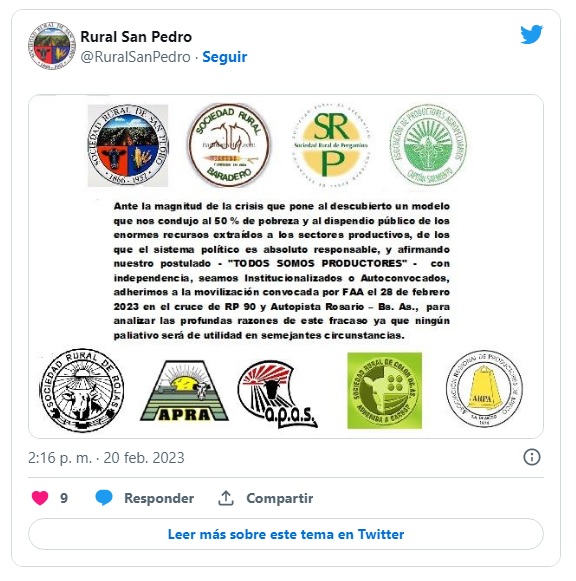Click the Sociedad Rural de Rojas logo

(82, 391)
